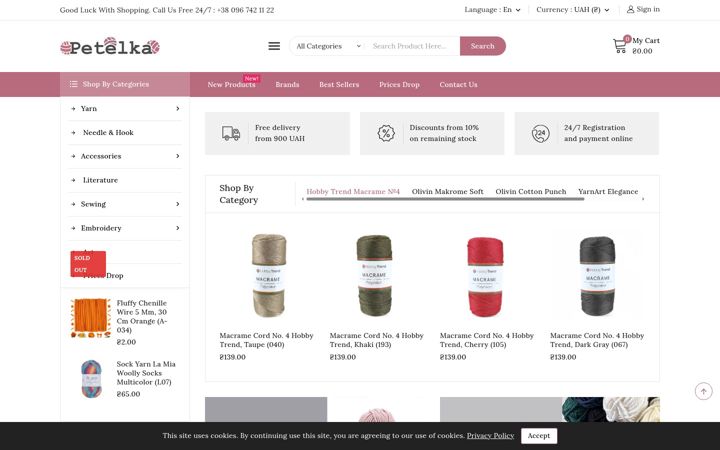Screen dimensions: 720x450
Task: Click the My Cart label
Action: click(646, 40)
